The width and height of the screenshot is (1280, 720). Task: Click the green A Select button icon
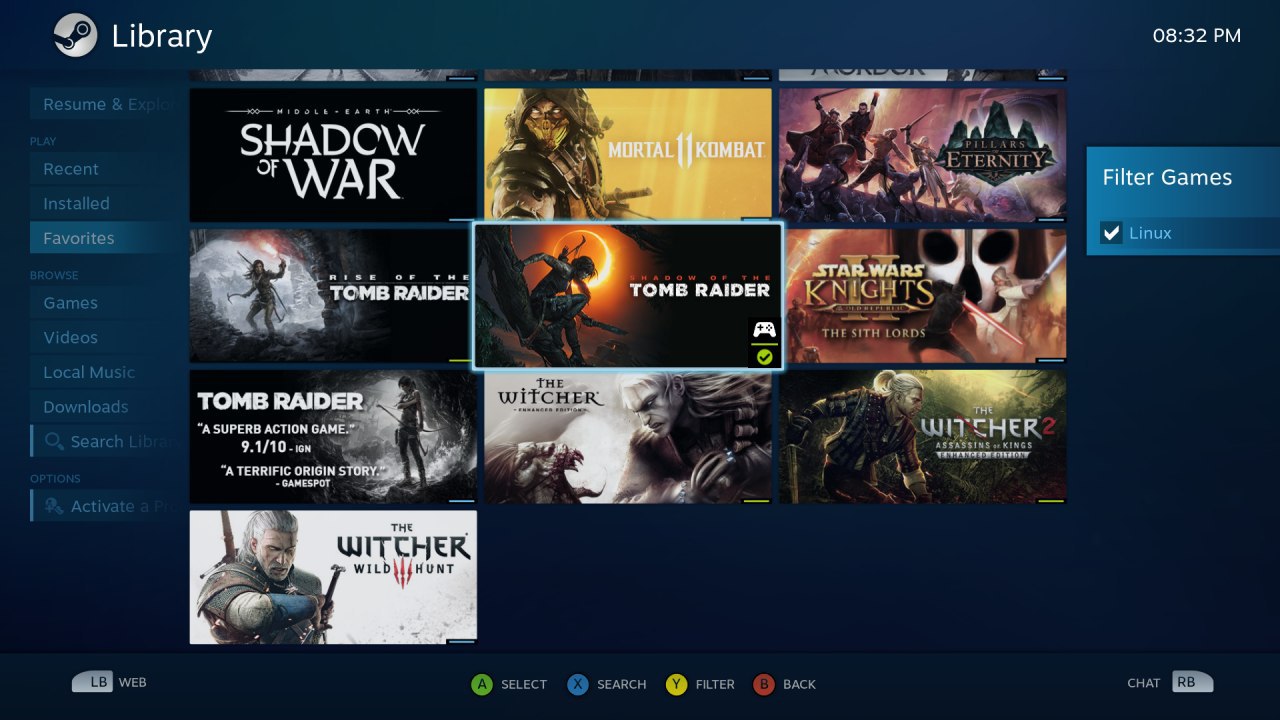tap(482, 684)
